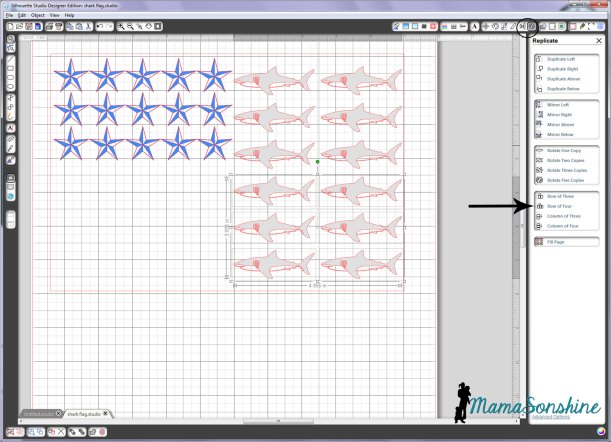Click the Zoom Out magnifier icon
The image size is (611, 442).
coord(131,27)
